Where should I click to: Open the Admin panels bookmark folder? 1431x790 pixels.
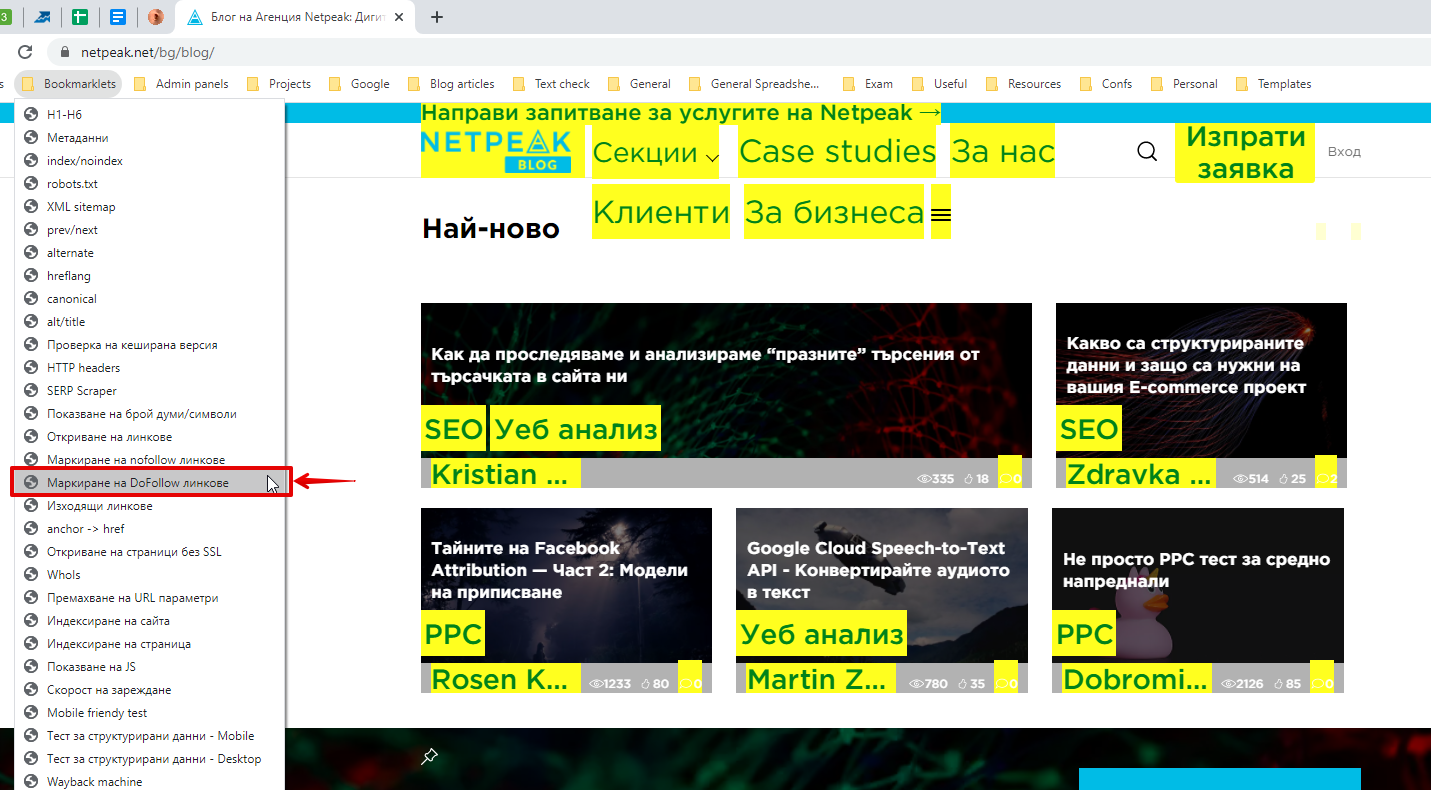pyautogui.click(x=181, y=84)
